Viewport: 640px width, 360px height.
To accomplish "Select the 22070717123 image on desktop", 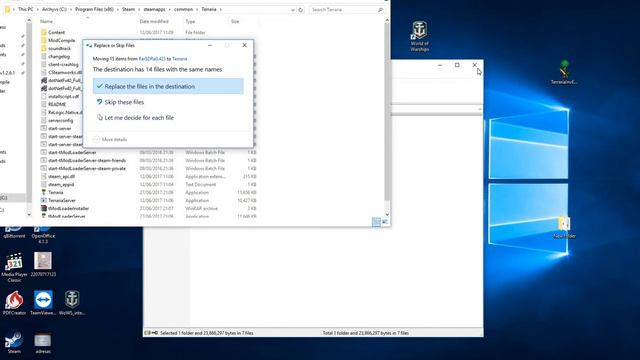I will pyautogui.click(x=43, y=264).
